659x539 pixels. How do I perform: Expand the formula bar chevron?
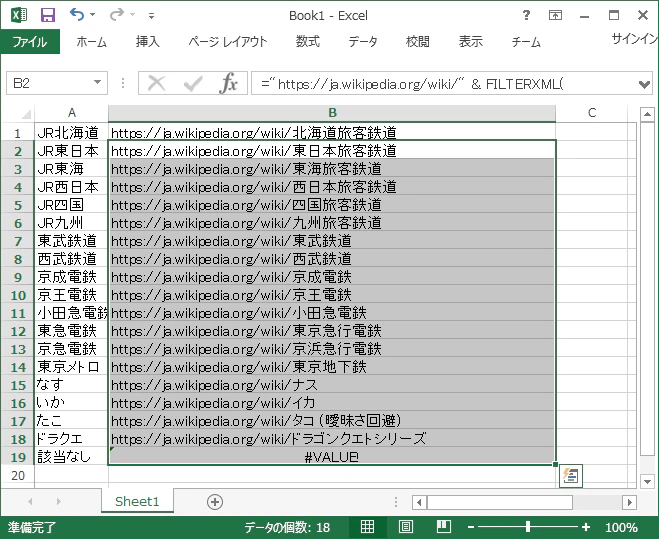click(644, 84)
